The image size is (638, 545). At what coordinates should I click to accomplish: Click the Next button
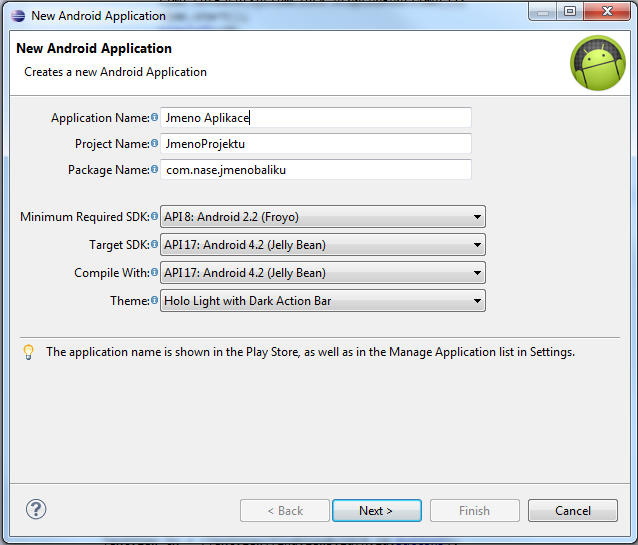(377, 510)
